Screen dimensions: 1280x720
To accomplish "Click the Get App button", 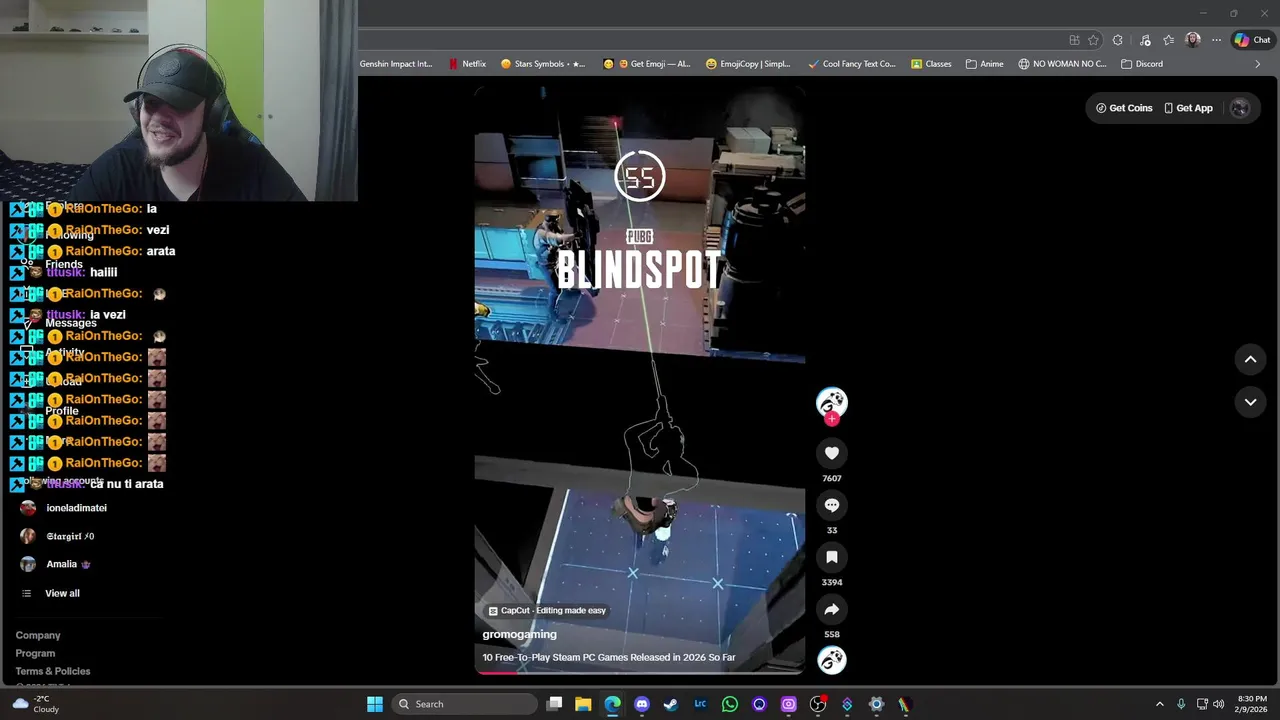I will pyautogui.click(x=1188, y=108).
